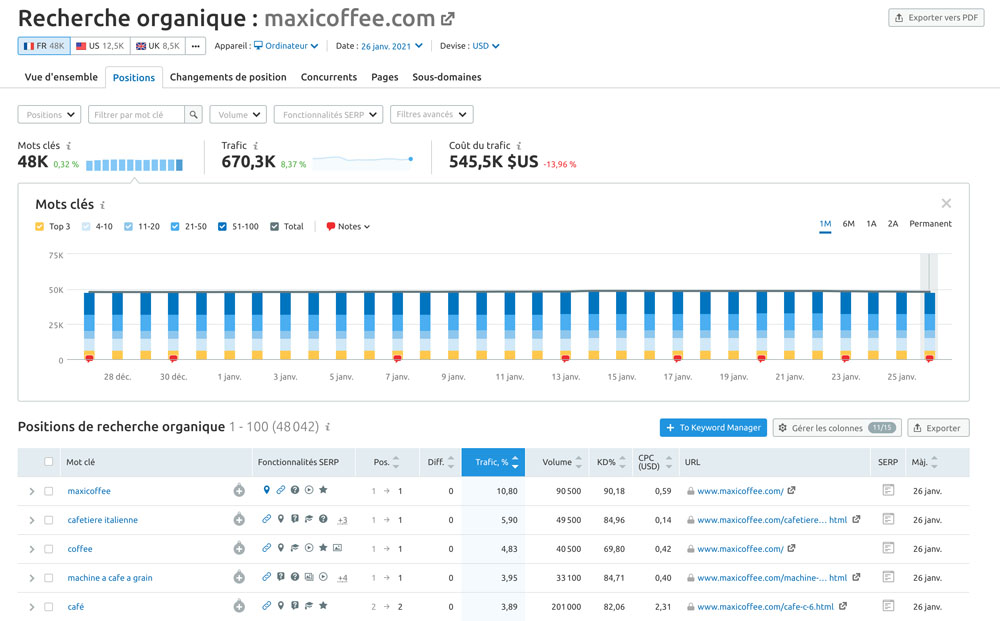Open info icon next to Mots clés metric

pos(69,146)
